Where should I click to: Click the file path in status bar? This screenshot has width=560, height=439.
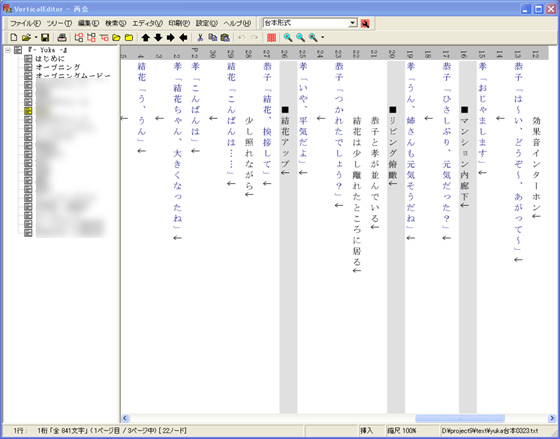(x=490, y=431)
